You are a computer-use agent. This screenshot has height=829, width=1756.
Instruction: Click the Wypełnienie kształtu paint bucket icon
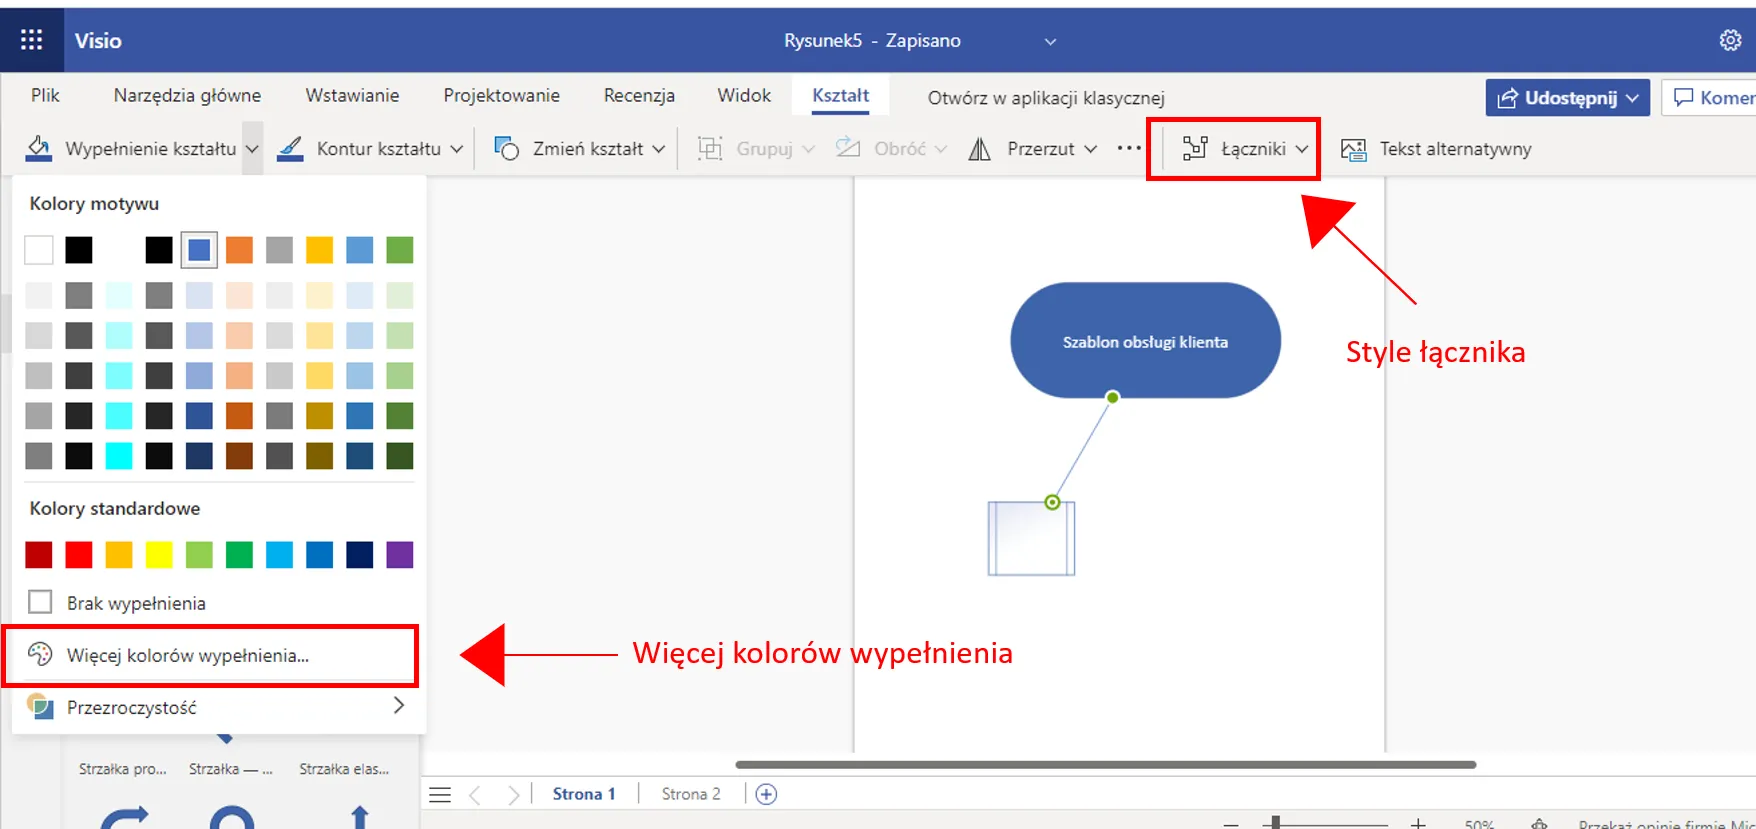coord(39,148)
